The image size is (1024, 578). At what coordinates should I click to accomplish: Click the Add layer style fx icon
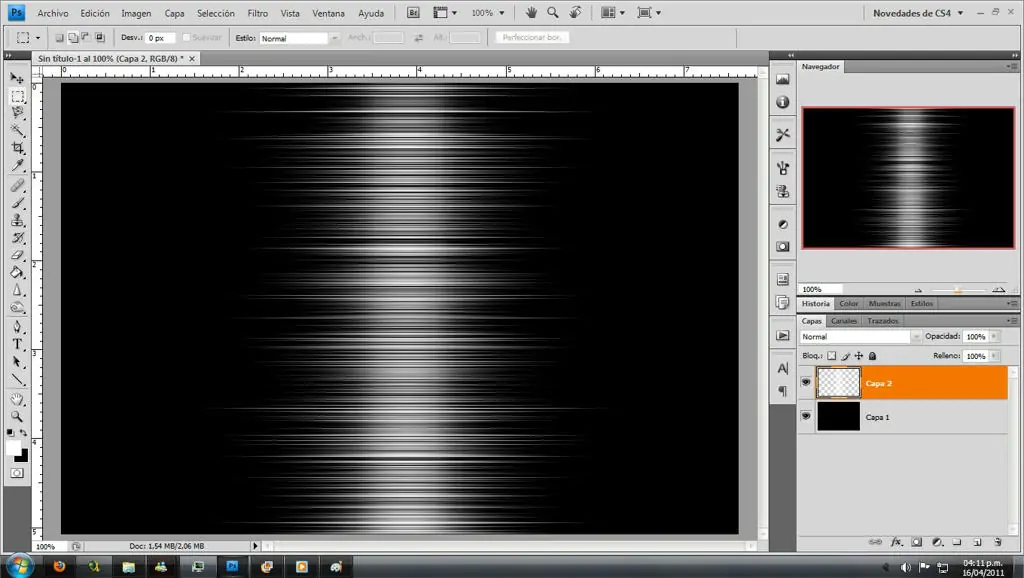coord(896,542)
